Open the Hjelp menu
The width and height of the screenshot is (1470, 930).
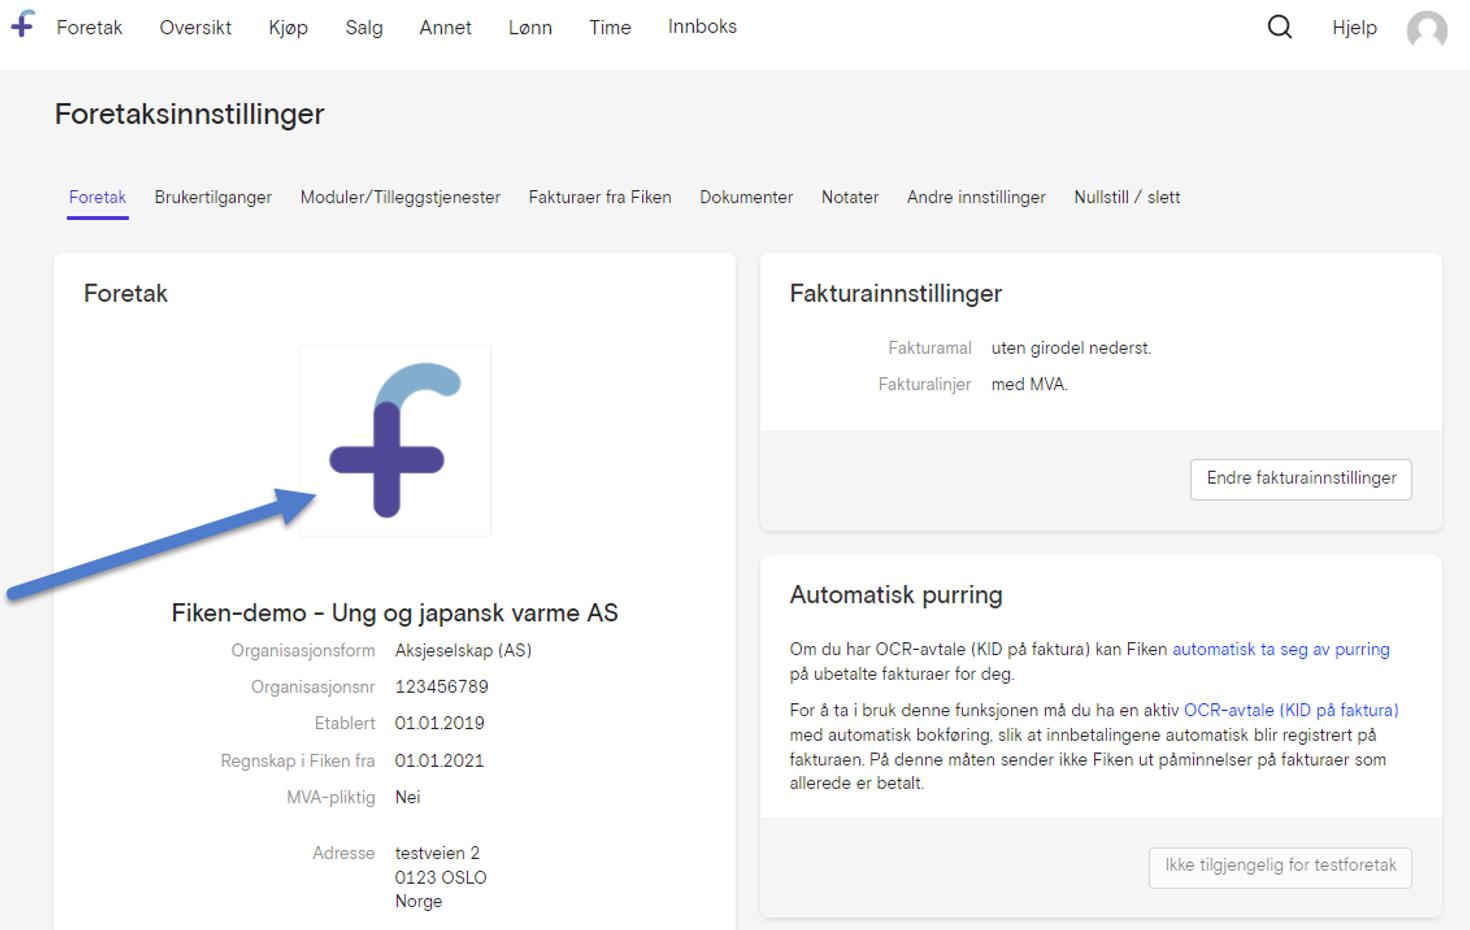1354,27
